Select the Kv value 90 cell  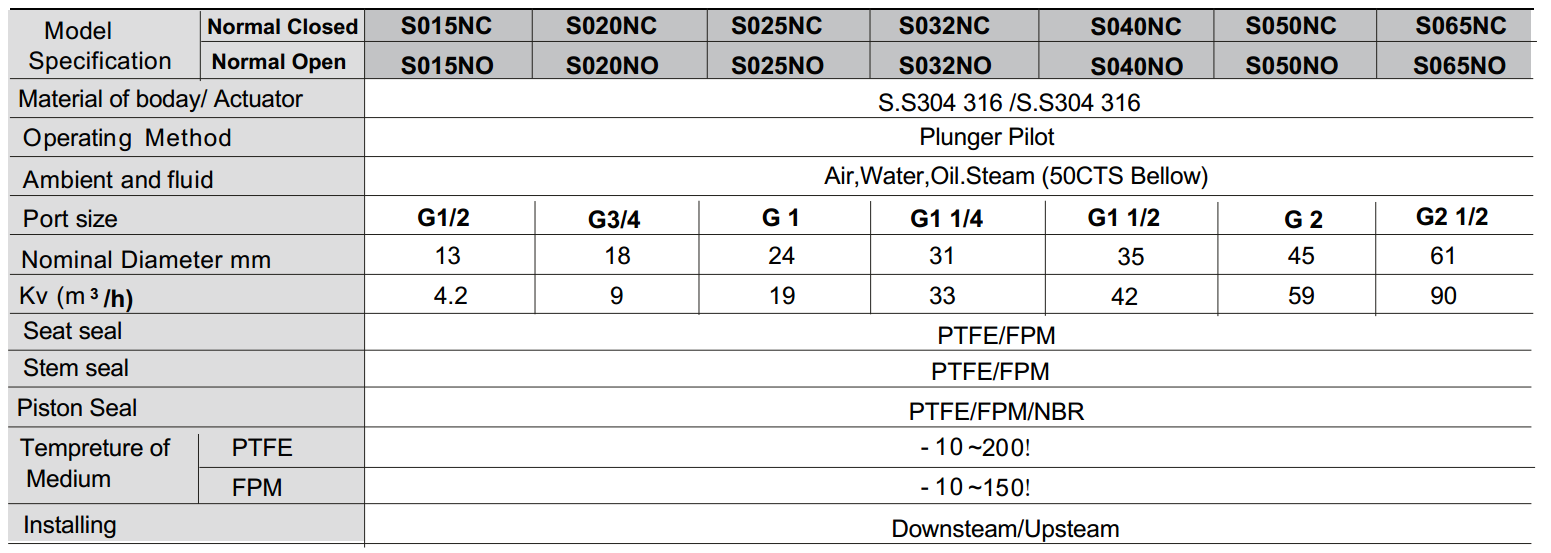click(1443, 296)
